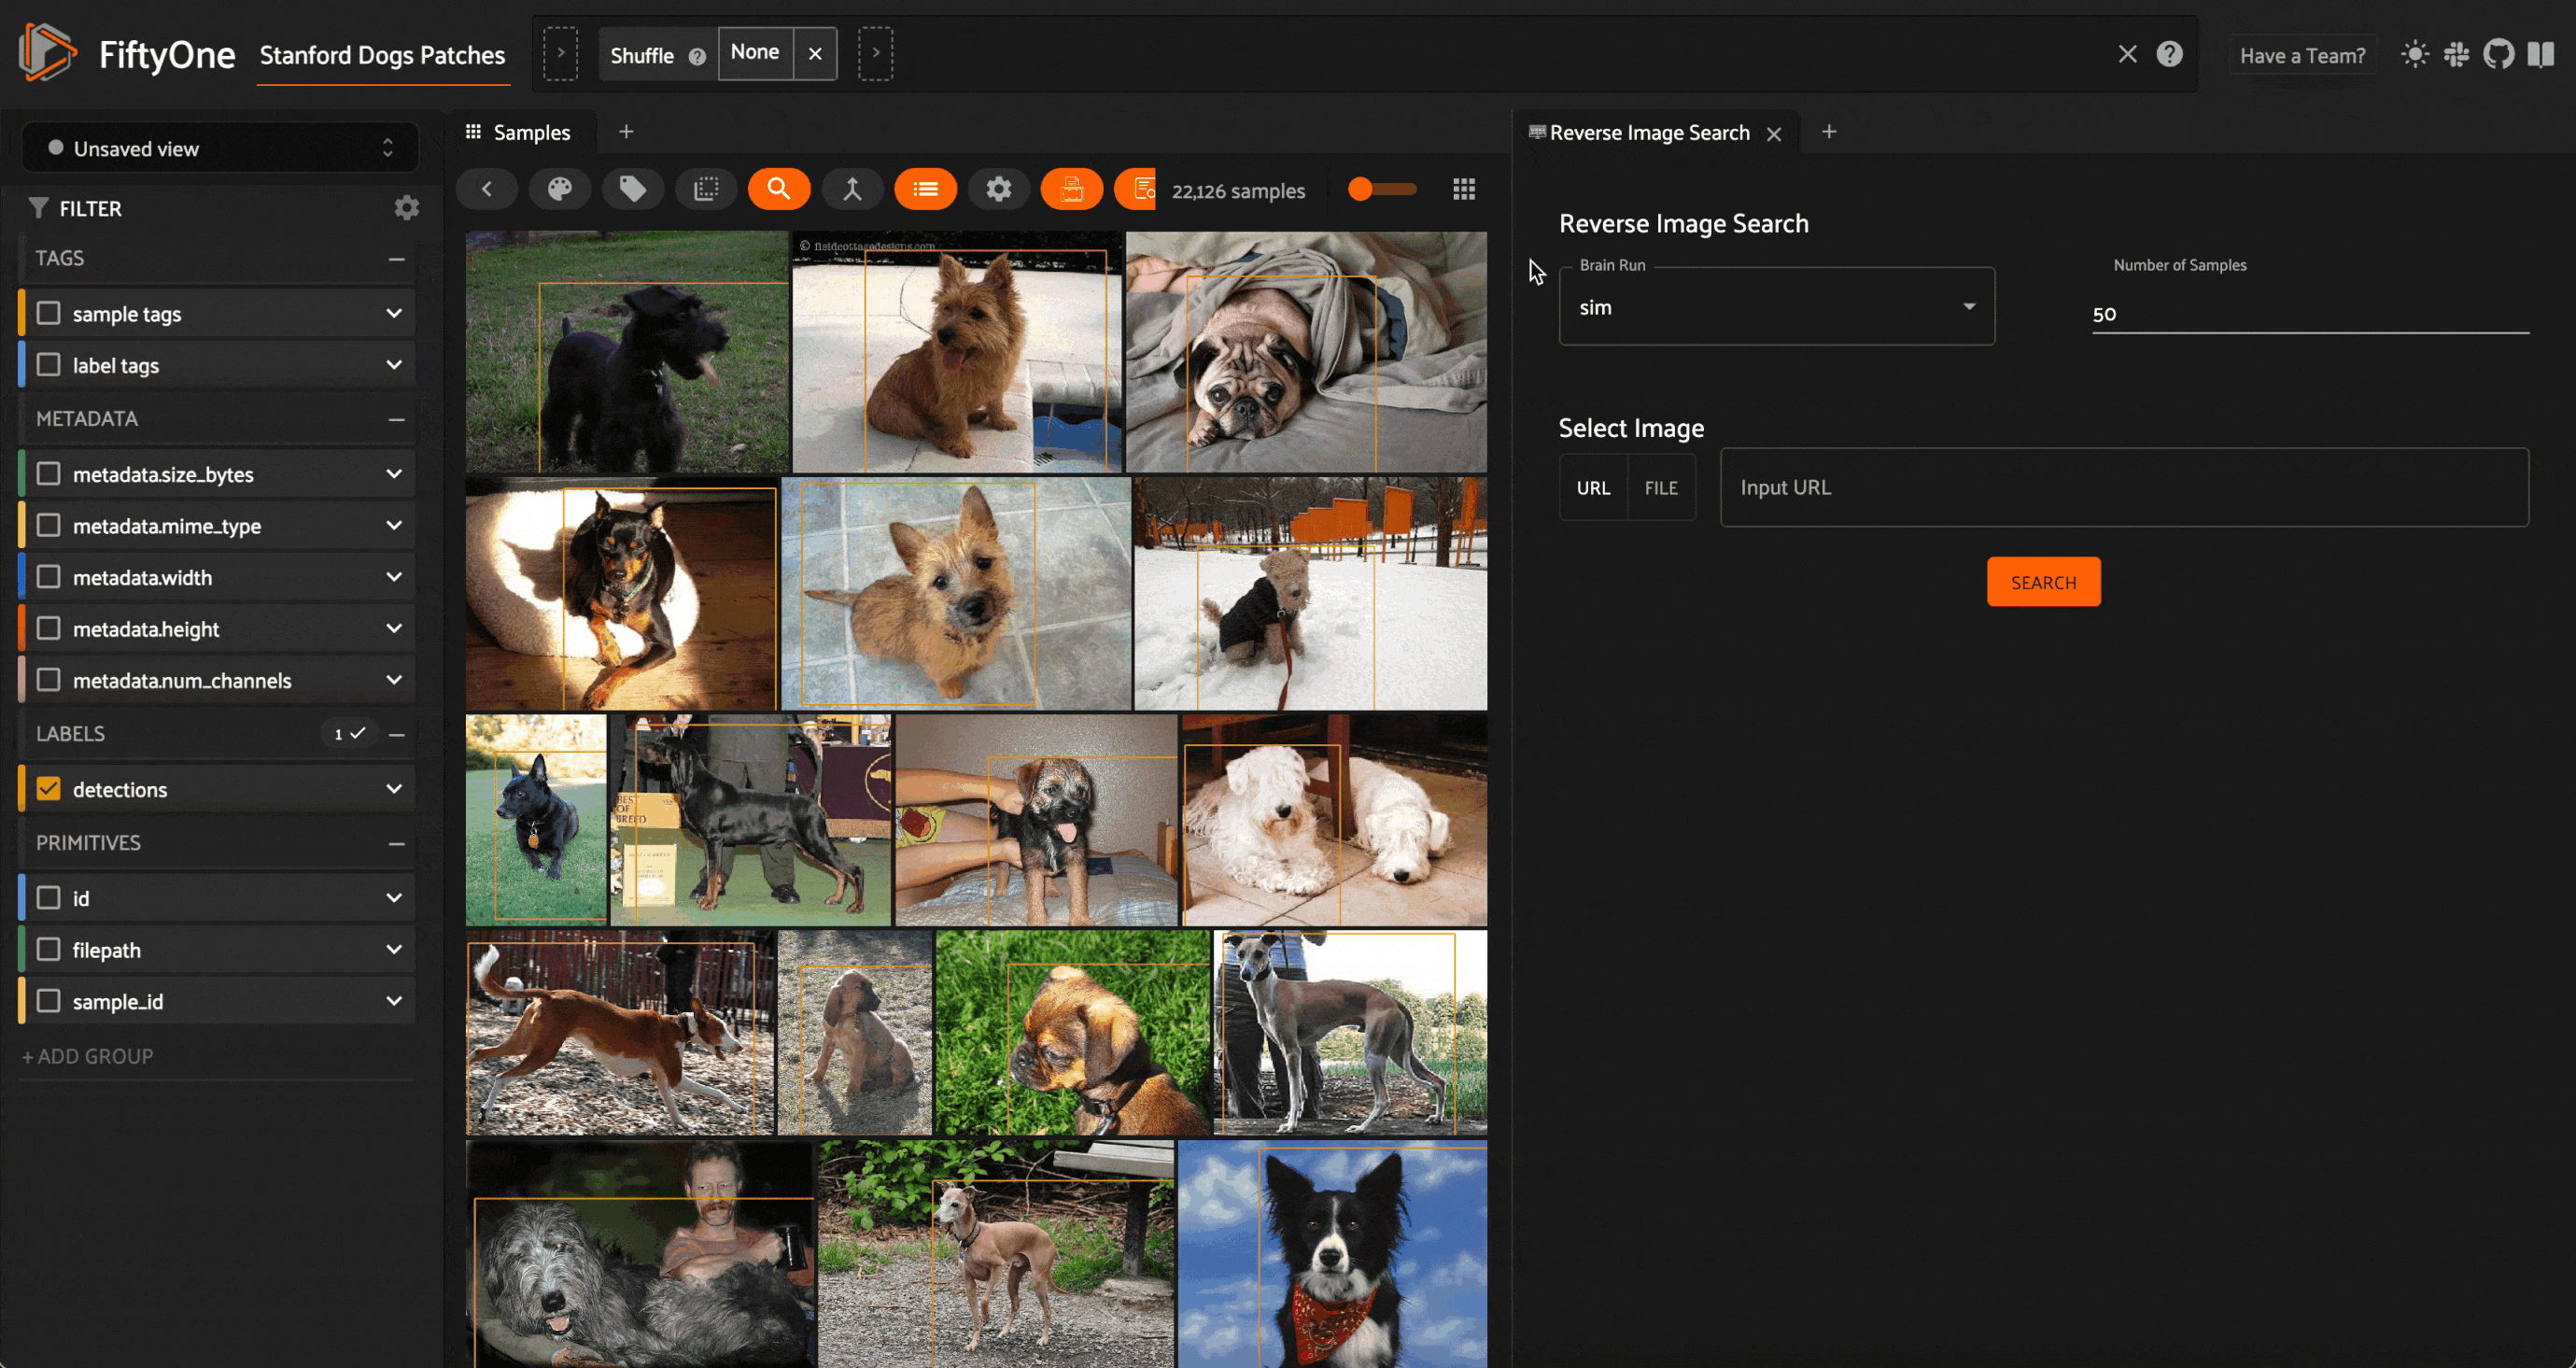The height and width of the screenshot is (1368, 2576).
Task: Open display options gear in samples toolbar
Action: (998, 189)
